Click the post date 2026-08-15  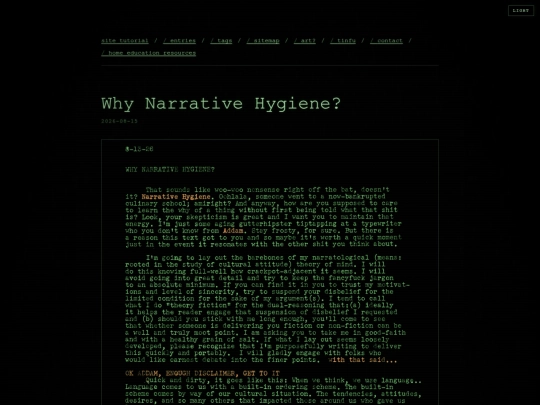coord(119,121)
